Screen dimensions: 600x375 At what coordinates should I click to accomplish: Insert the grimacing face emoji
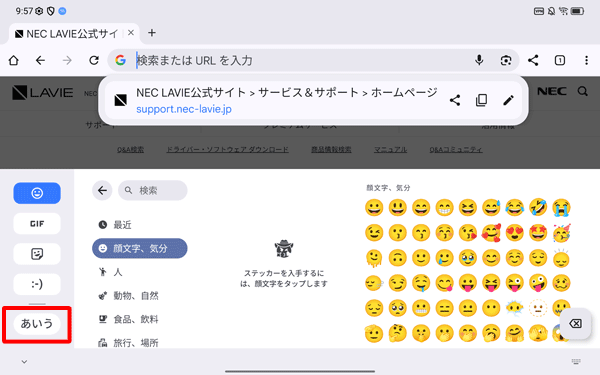421,308
